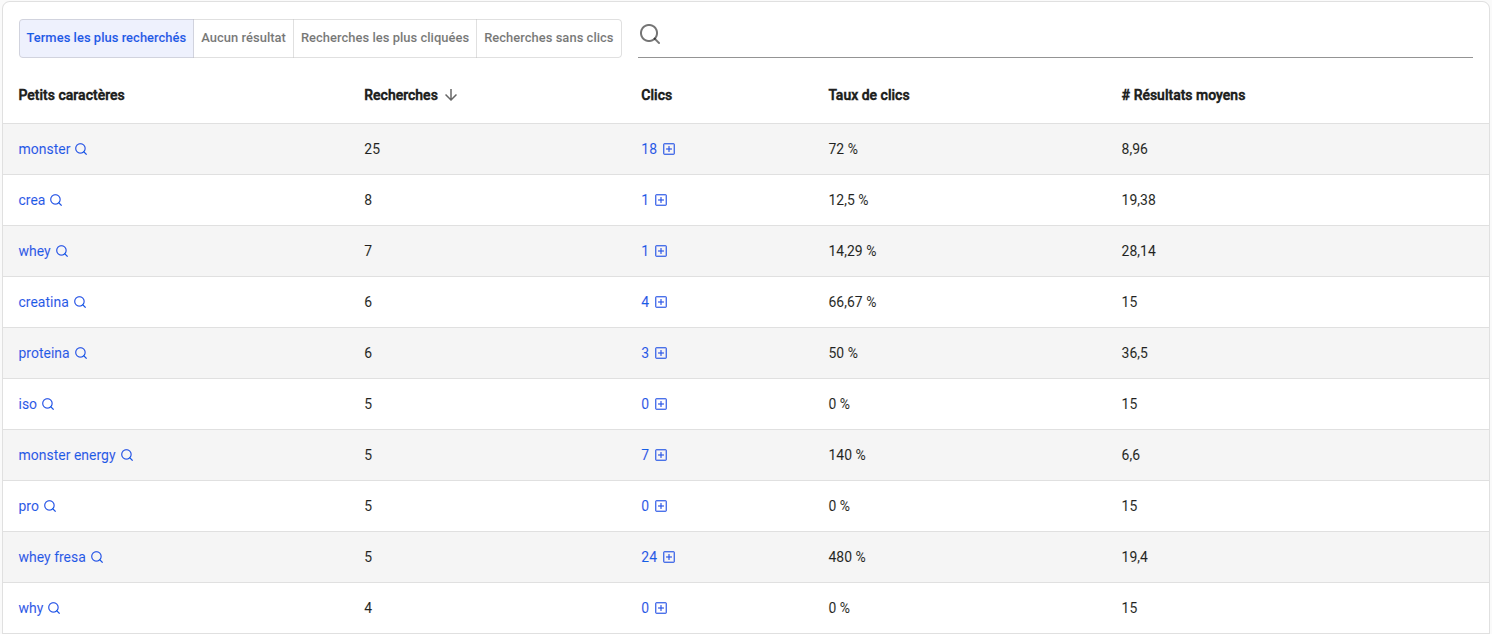Open the iso search term link
1492x634 pixels.
point(27,404)
